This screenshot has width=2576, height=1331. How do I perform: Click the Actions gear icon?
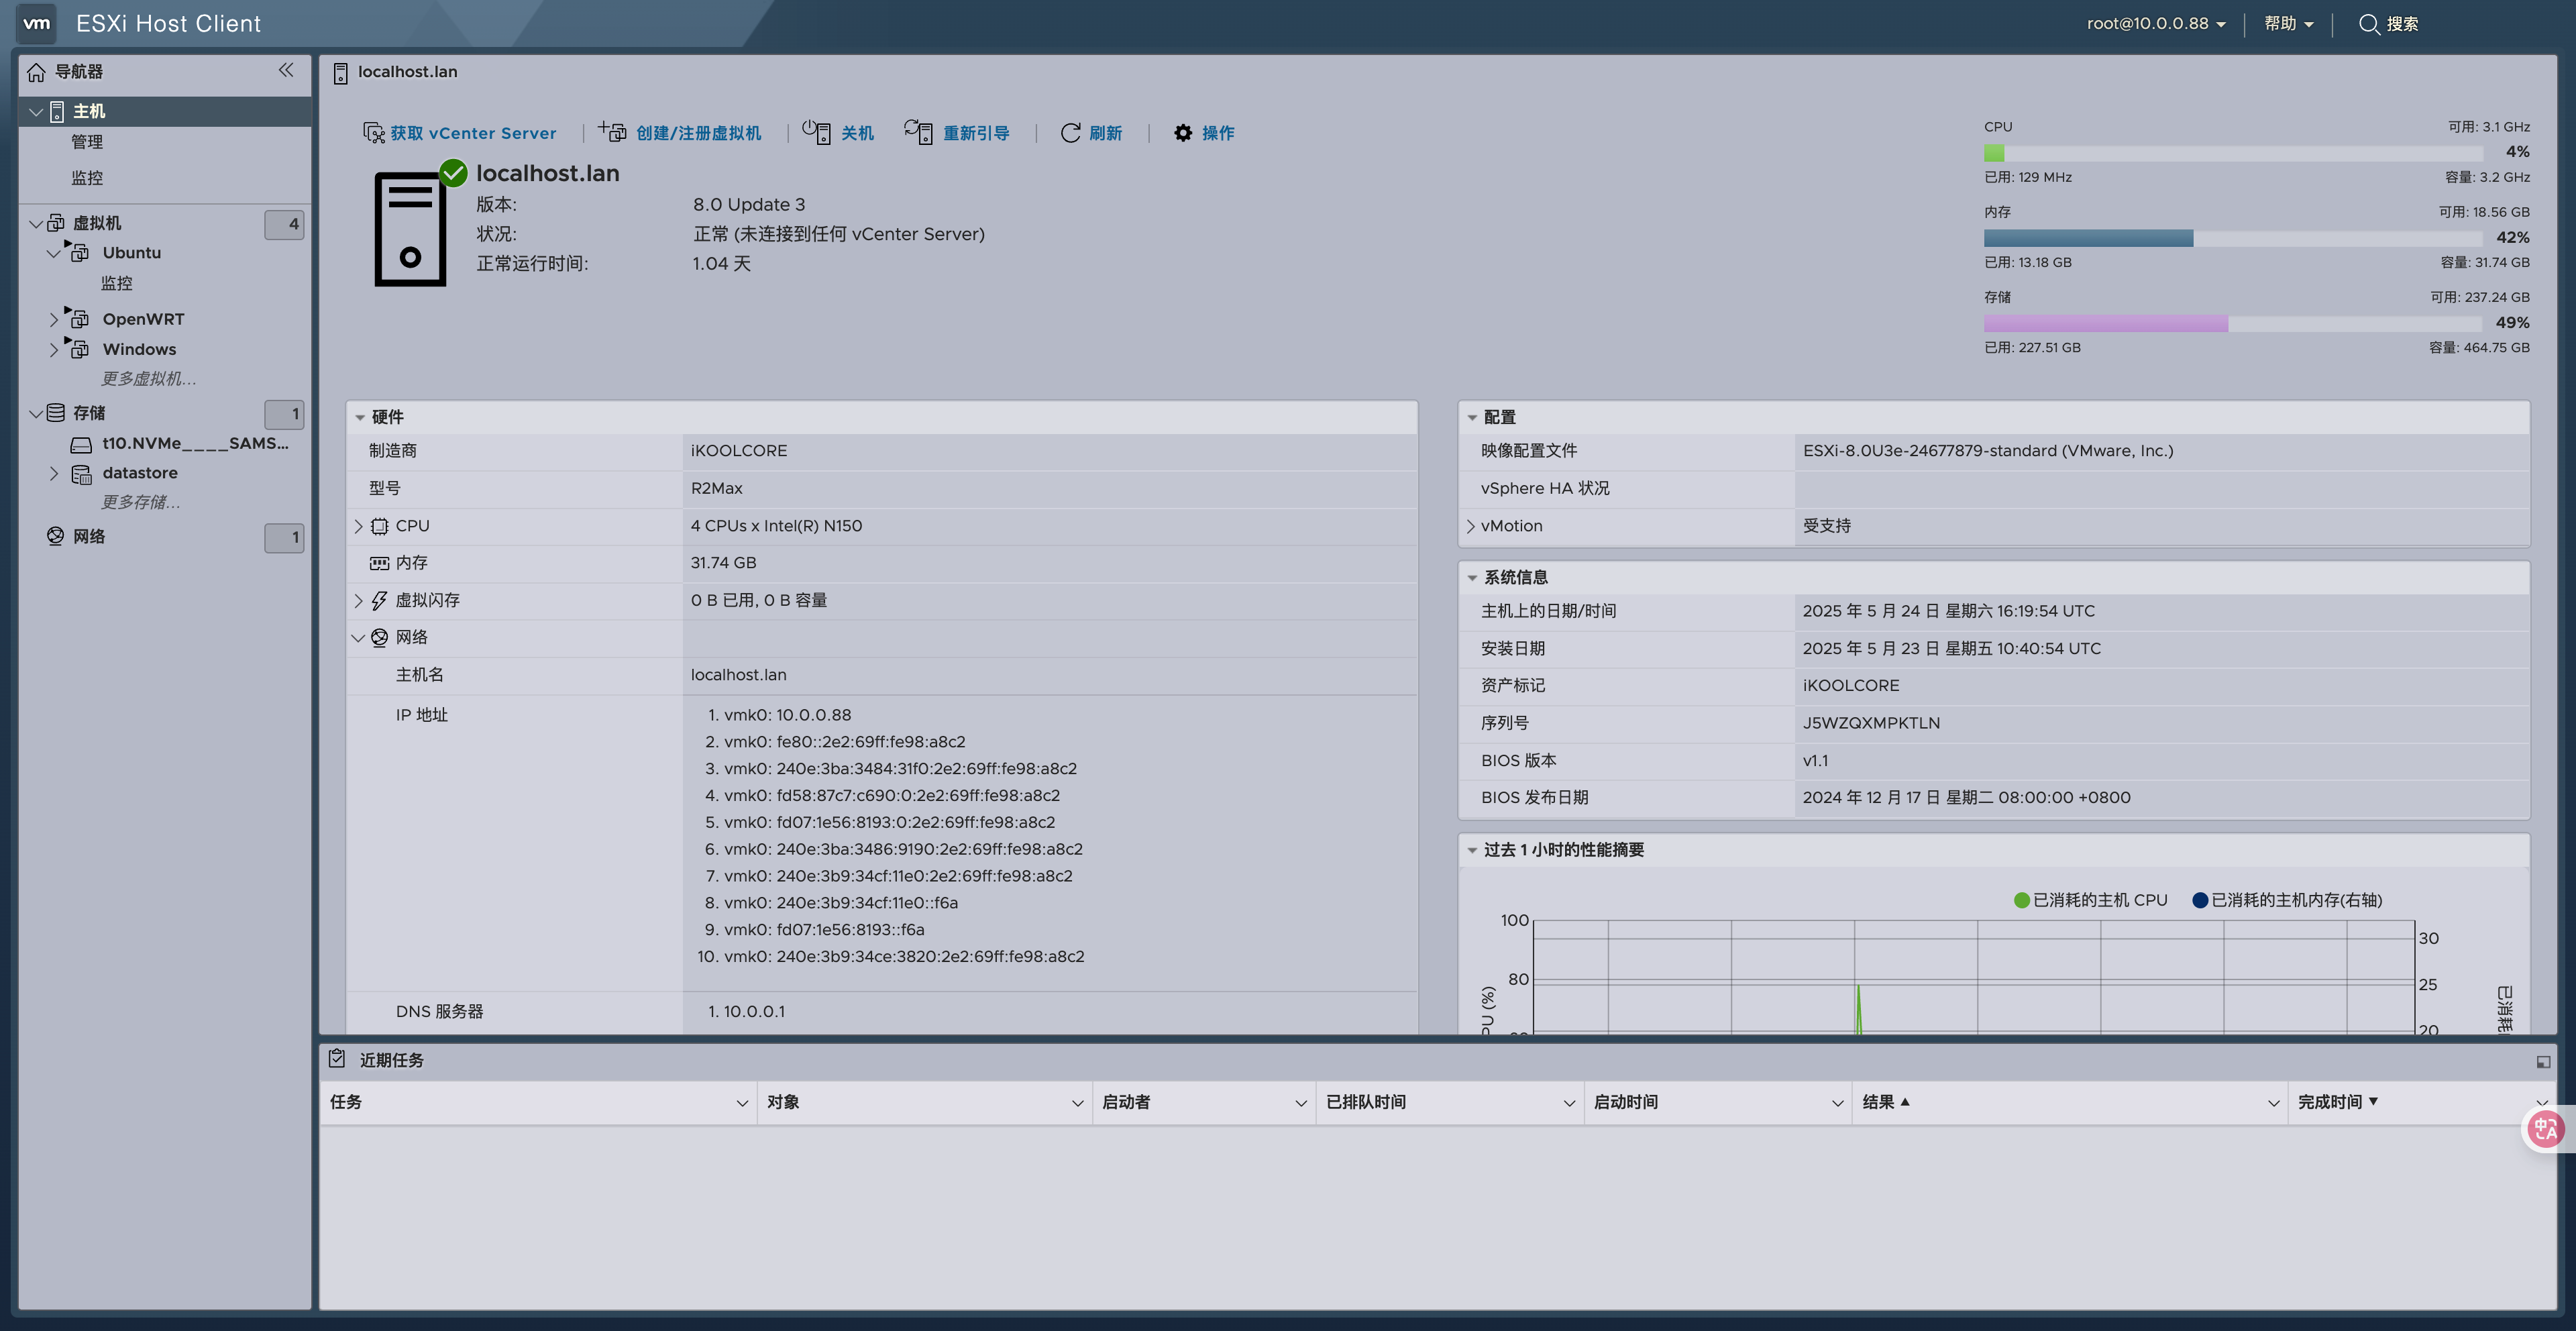click(x=1183, y=133)
